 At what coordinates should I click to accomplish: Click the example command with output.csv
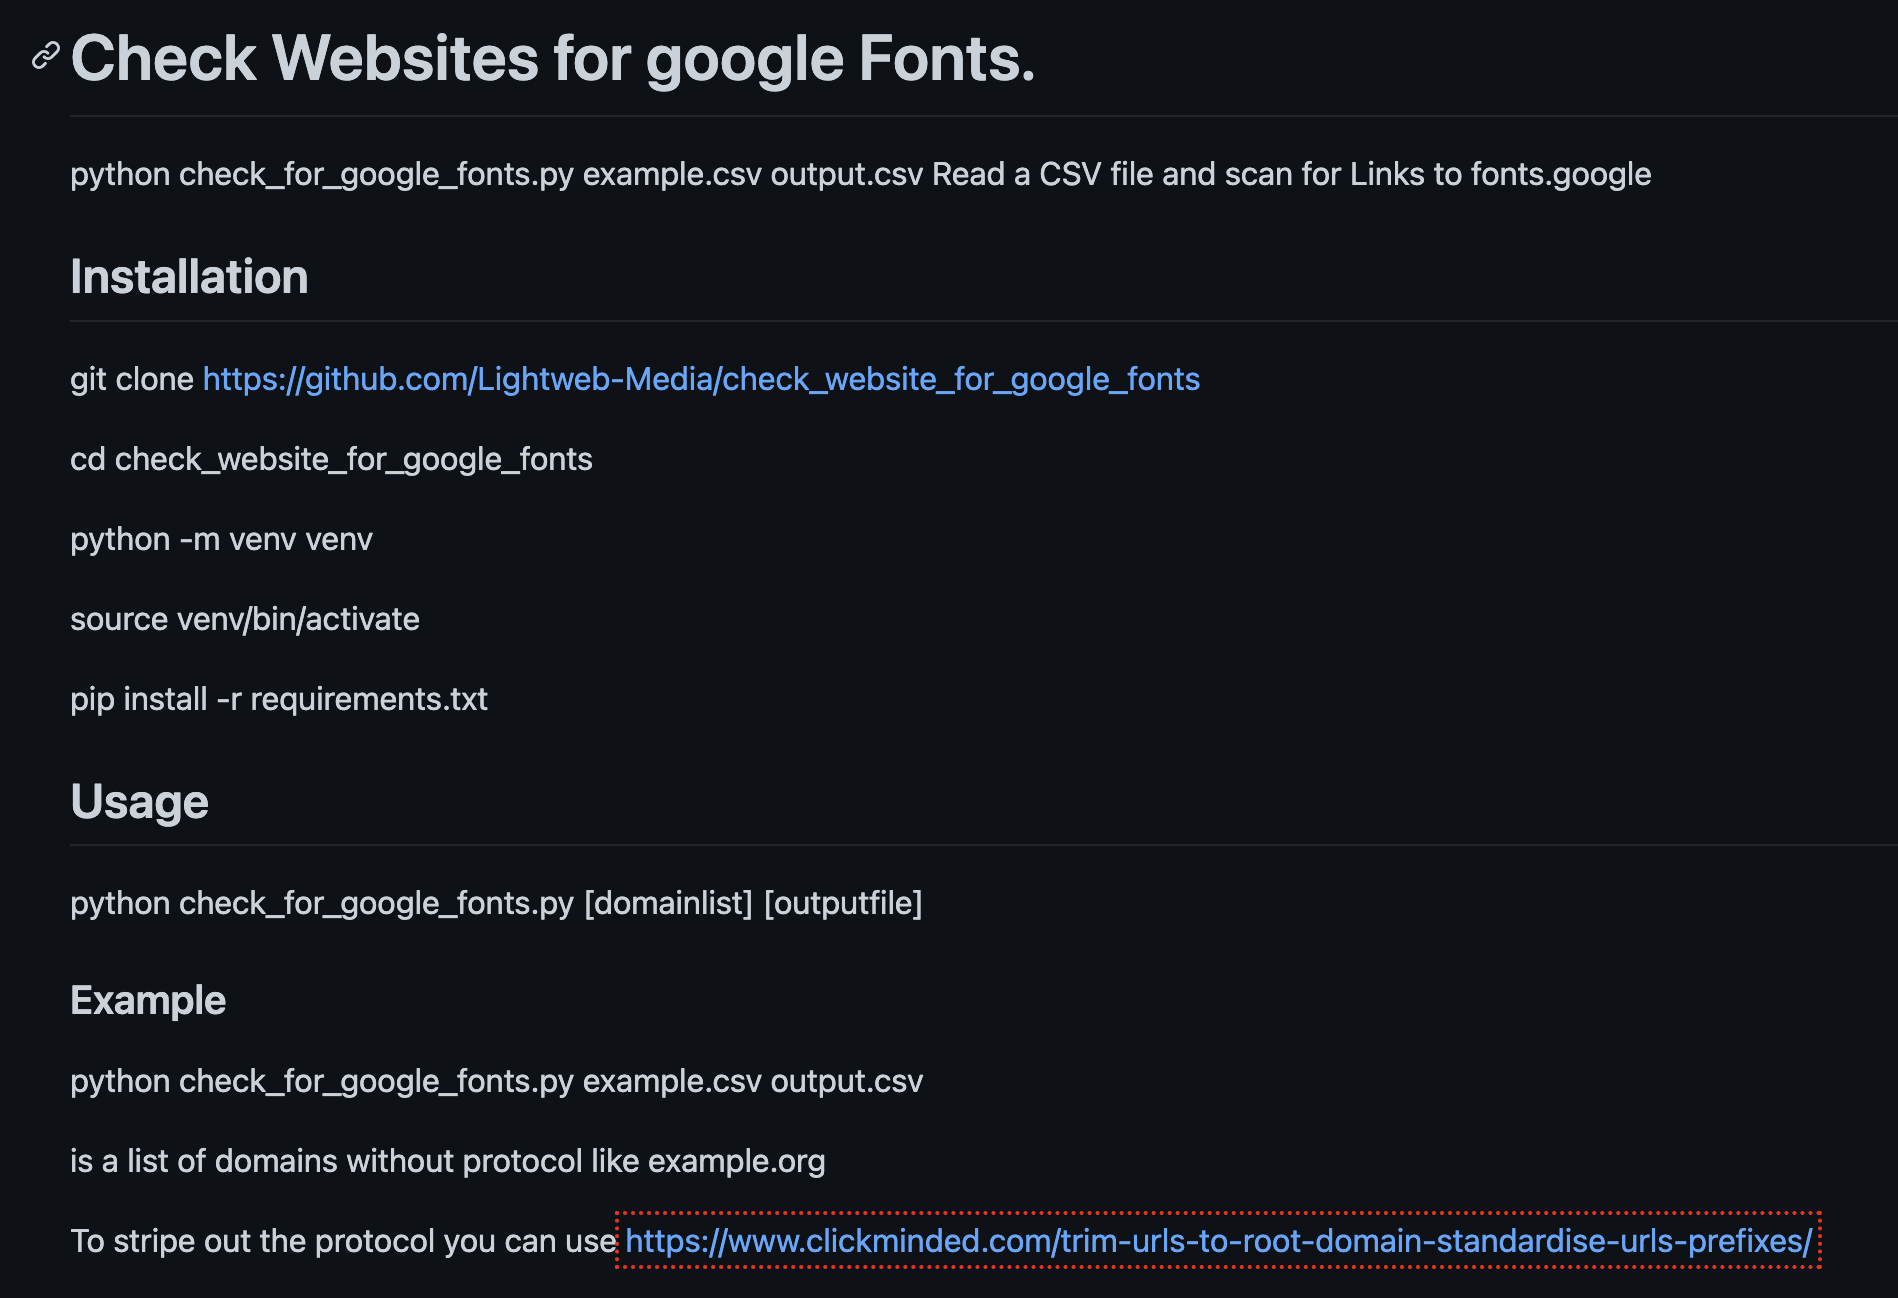coord(496,1081)
